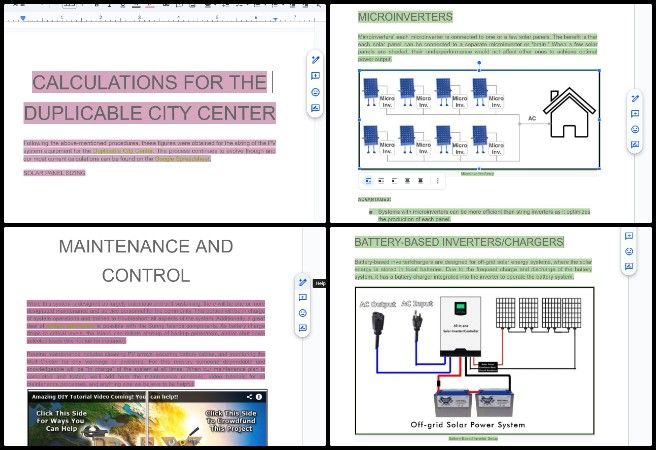Add a comment beside the Calculations heading

(x=315, y=76)
